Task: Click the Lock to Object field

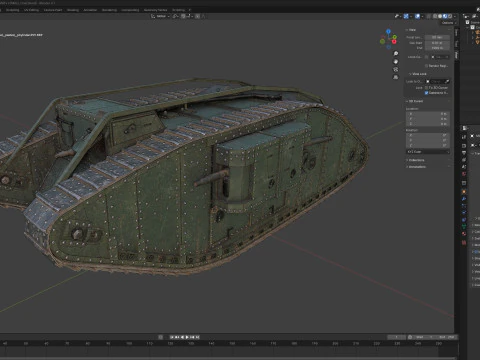Action: [438, 81]
